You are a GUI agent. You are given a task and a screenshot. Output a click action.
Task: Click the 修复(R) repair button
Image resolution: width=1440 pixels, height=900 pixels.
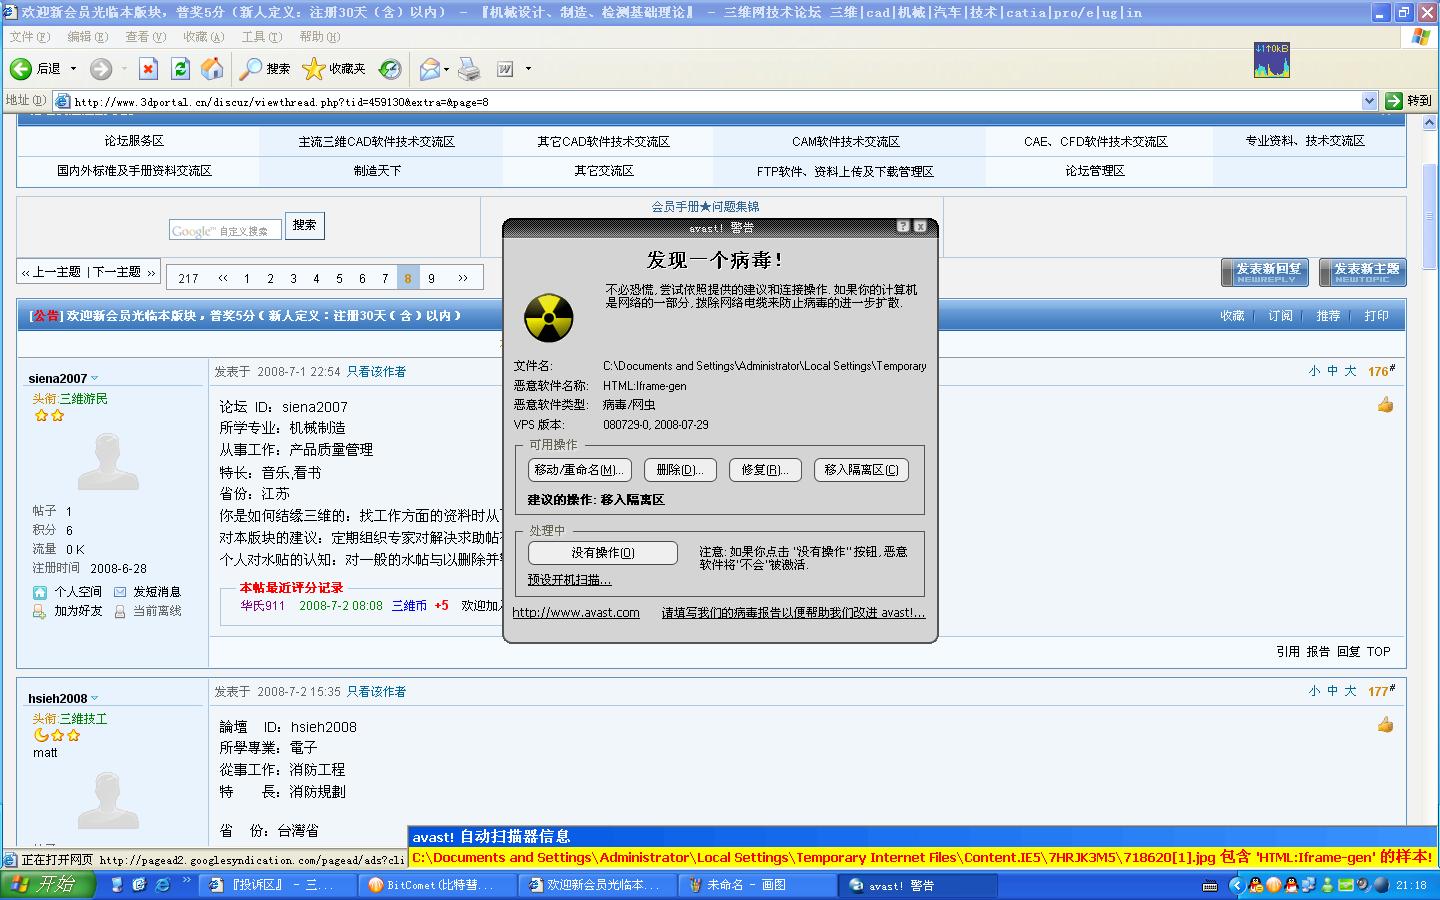[x=765, y=470]
